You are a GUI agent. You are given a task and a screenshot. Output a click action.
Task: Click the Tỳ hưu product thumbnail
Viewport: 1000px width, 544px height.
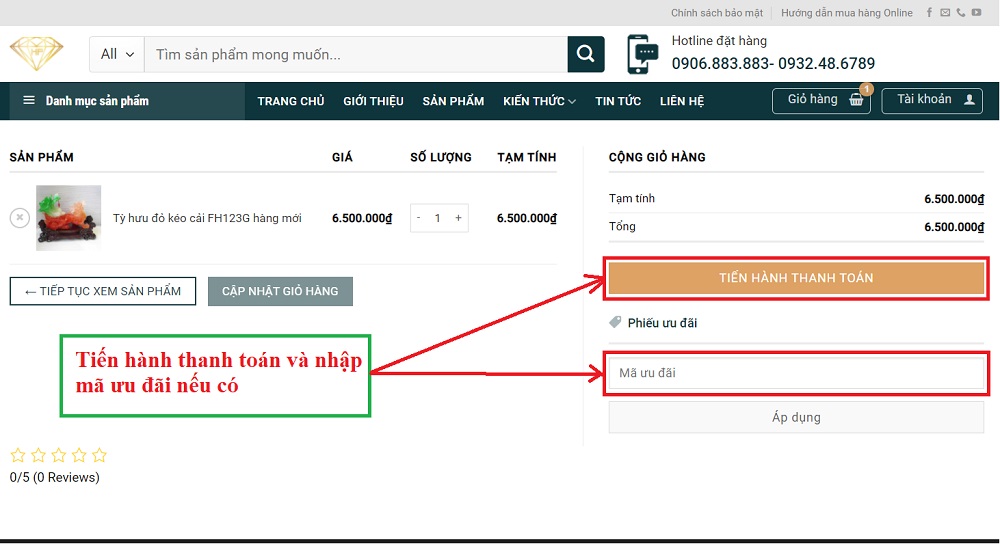point(69,217)
